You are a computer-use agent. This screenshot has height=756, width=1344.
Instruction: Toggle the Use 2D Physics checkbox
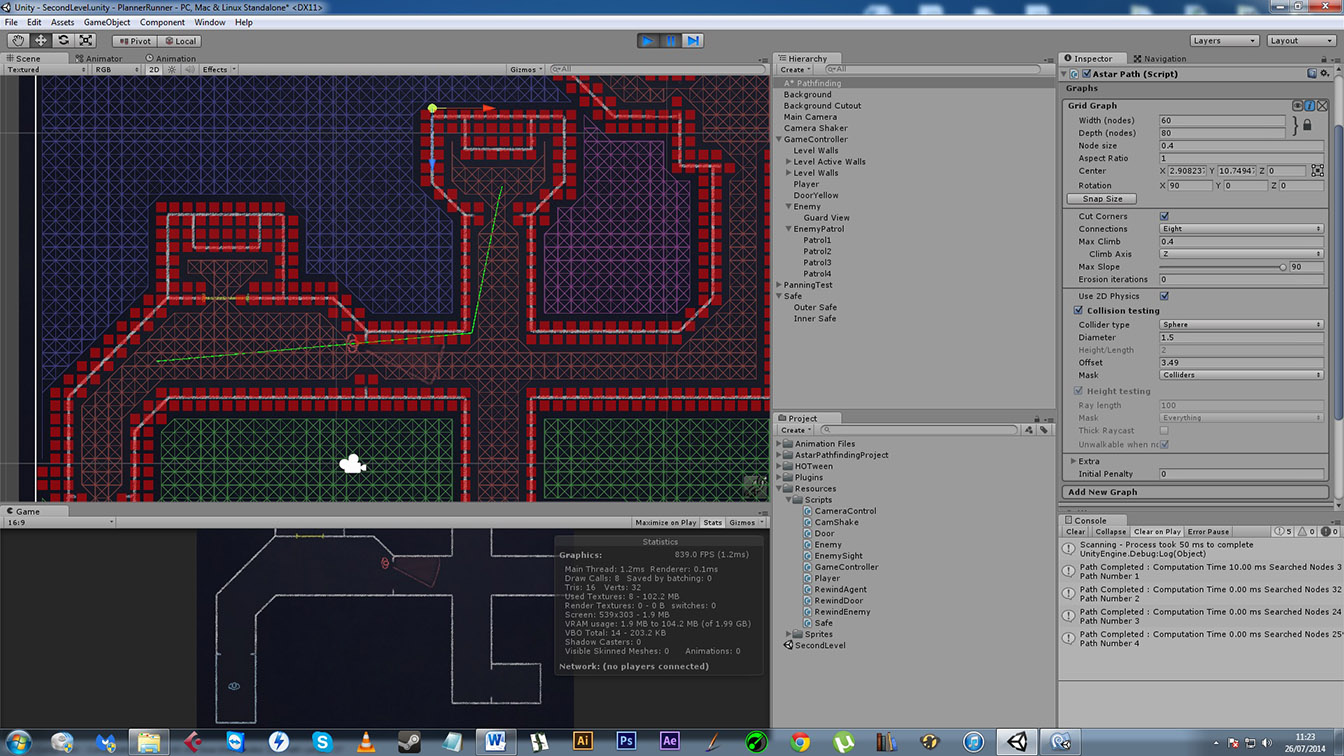1164,296
